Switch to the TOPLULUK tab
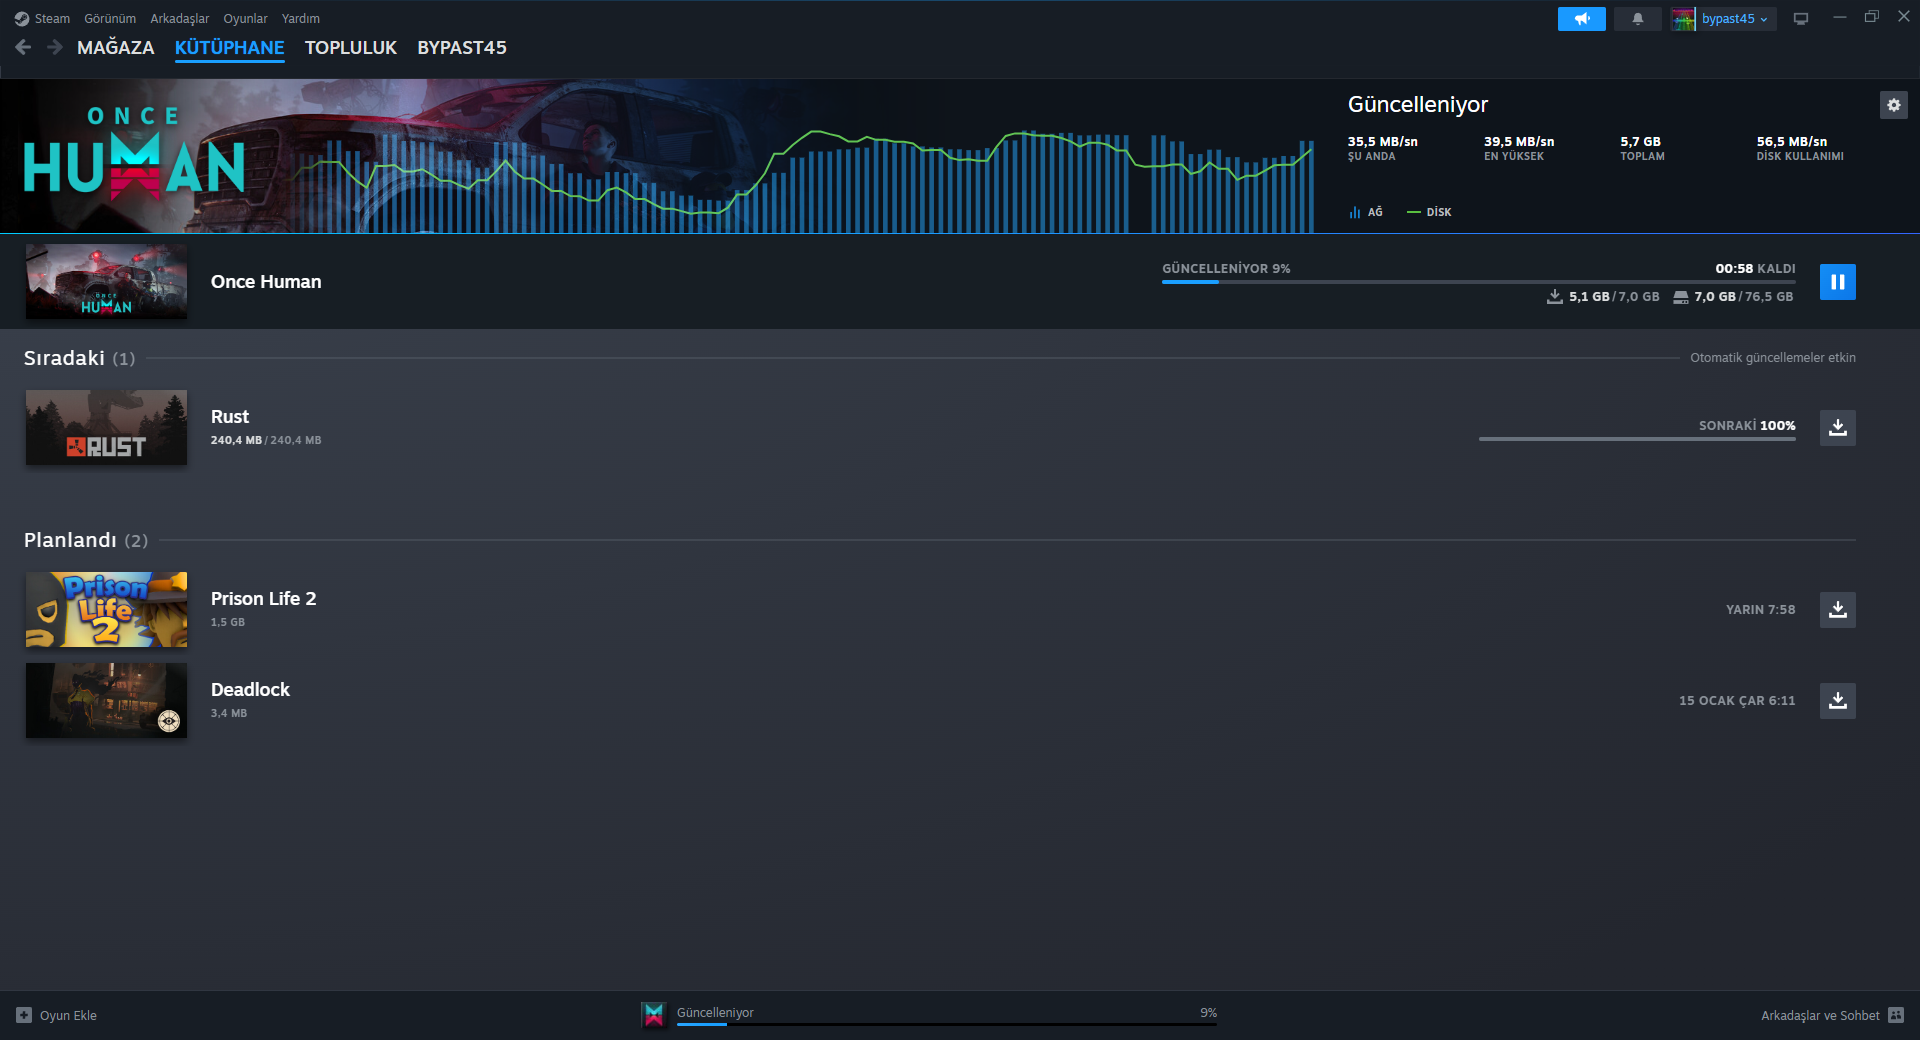 click(x=351, y=48)
